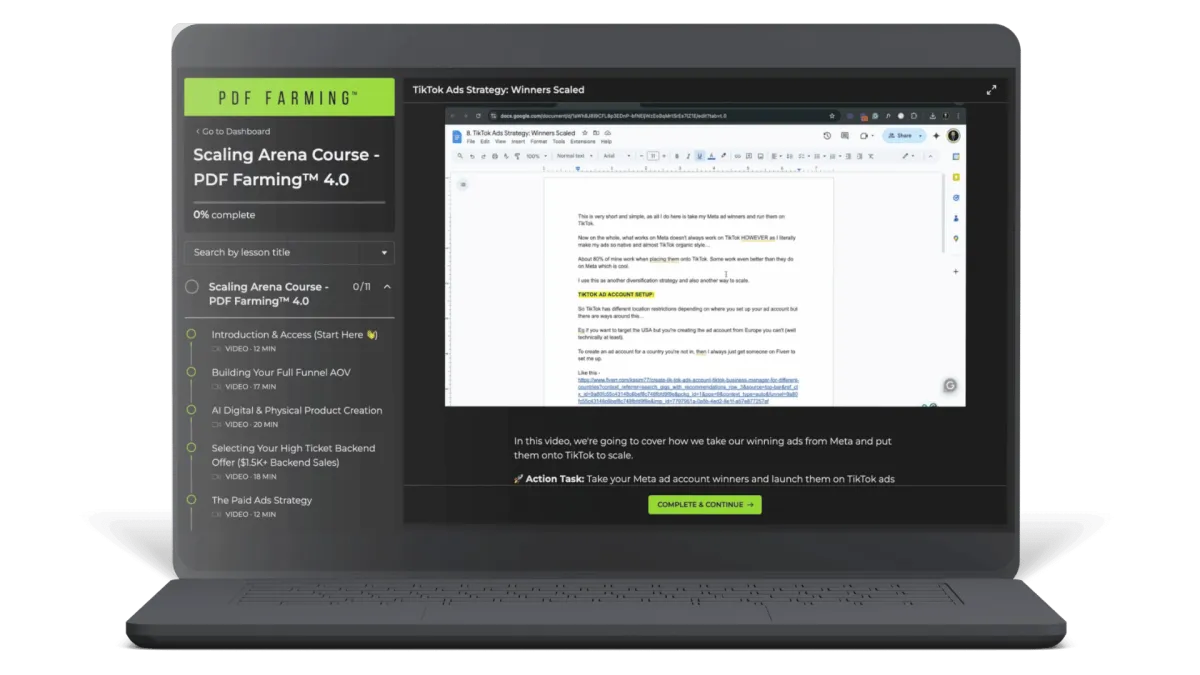This screenshot has width=1200, height=675.
Task: Collapse the Docs toolbar with up chevron
Action: (x=930, y=156)
